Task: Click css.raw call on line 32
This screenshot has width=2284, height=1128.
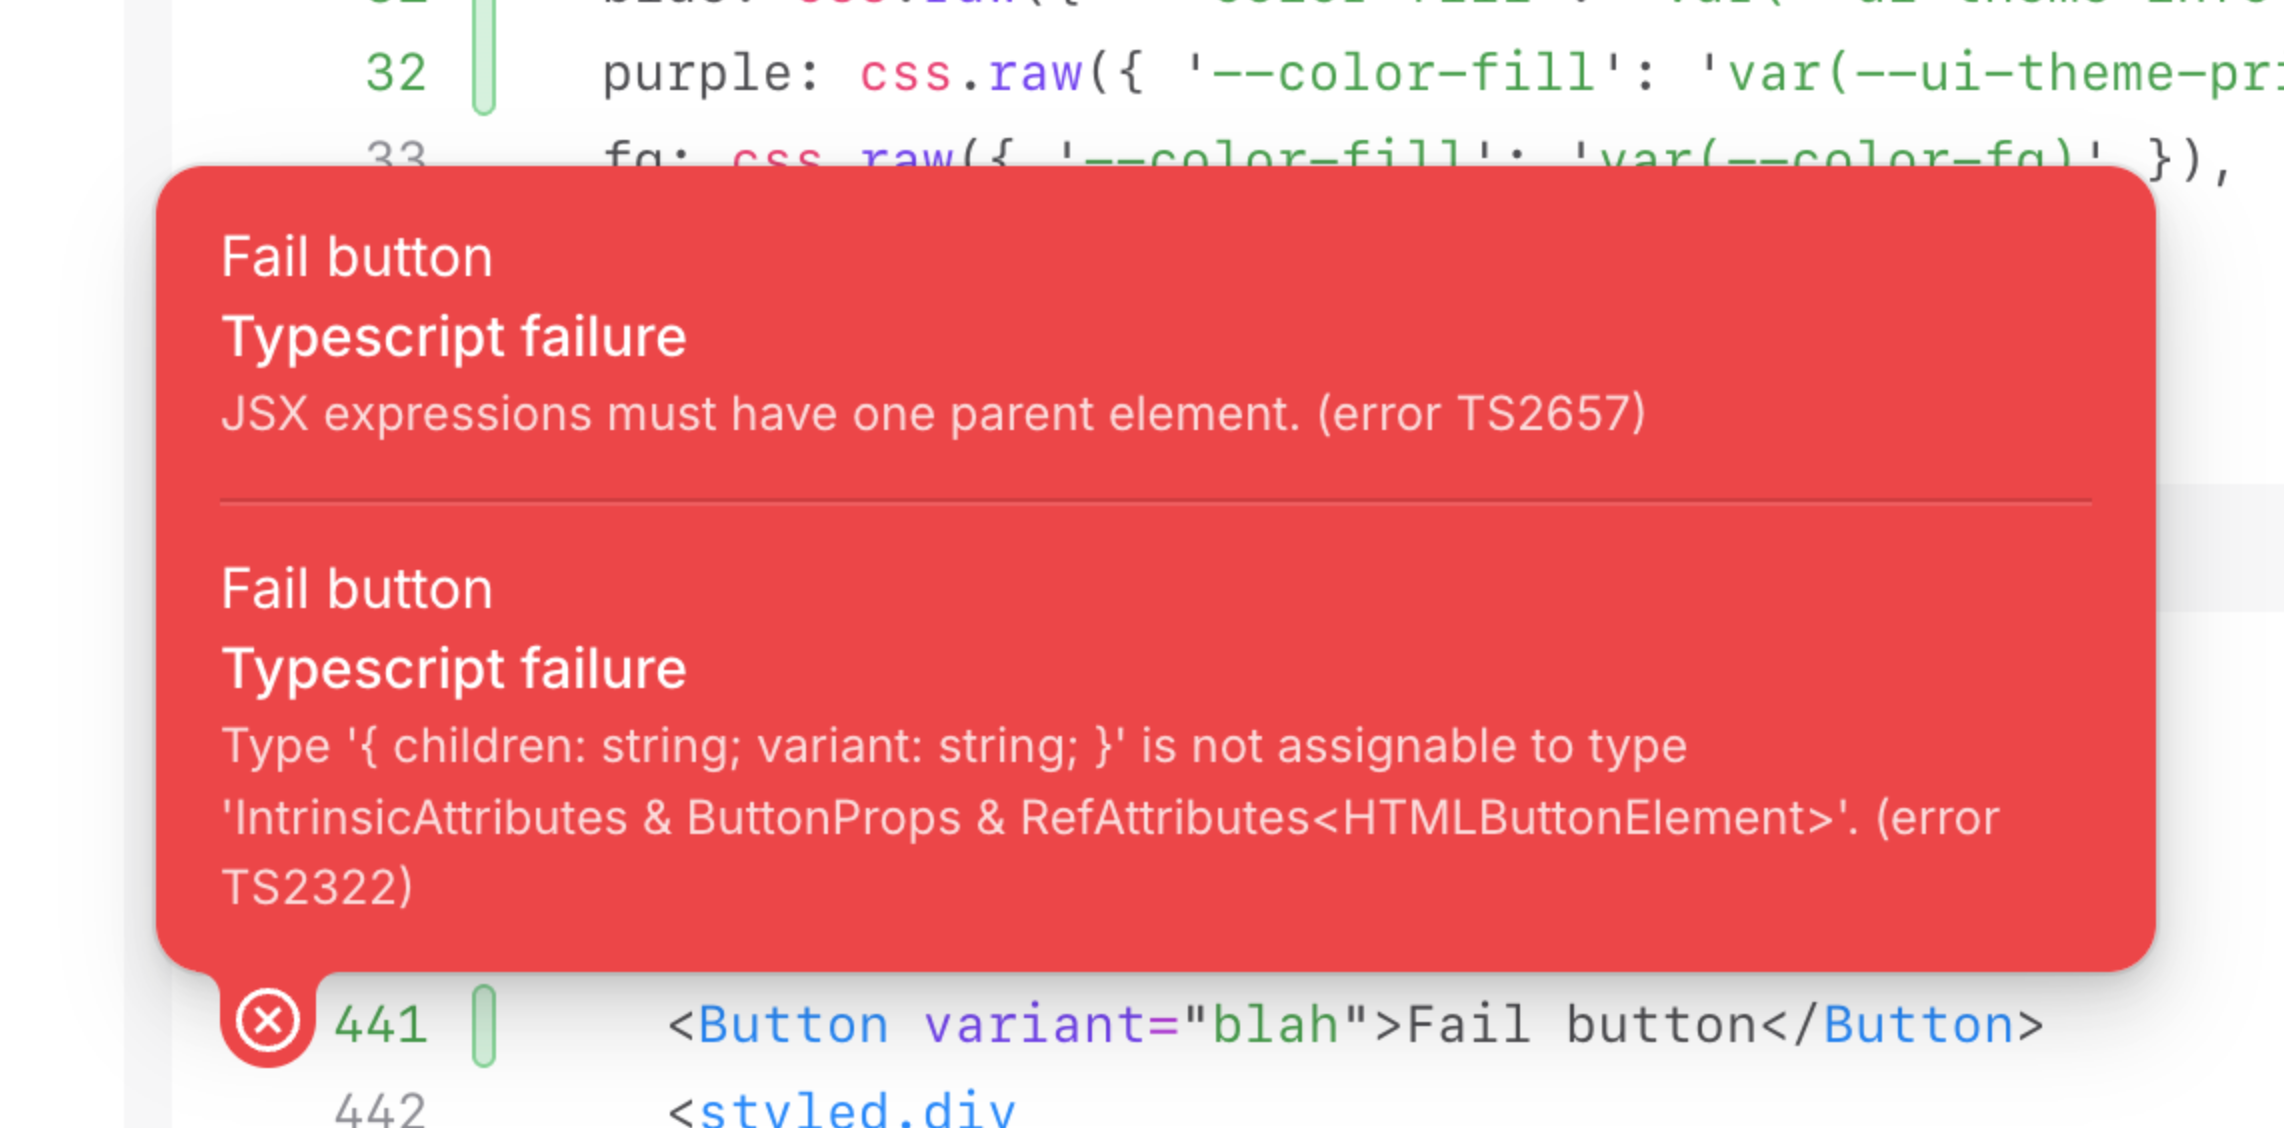Action: click(x=970, y=74)
